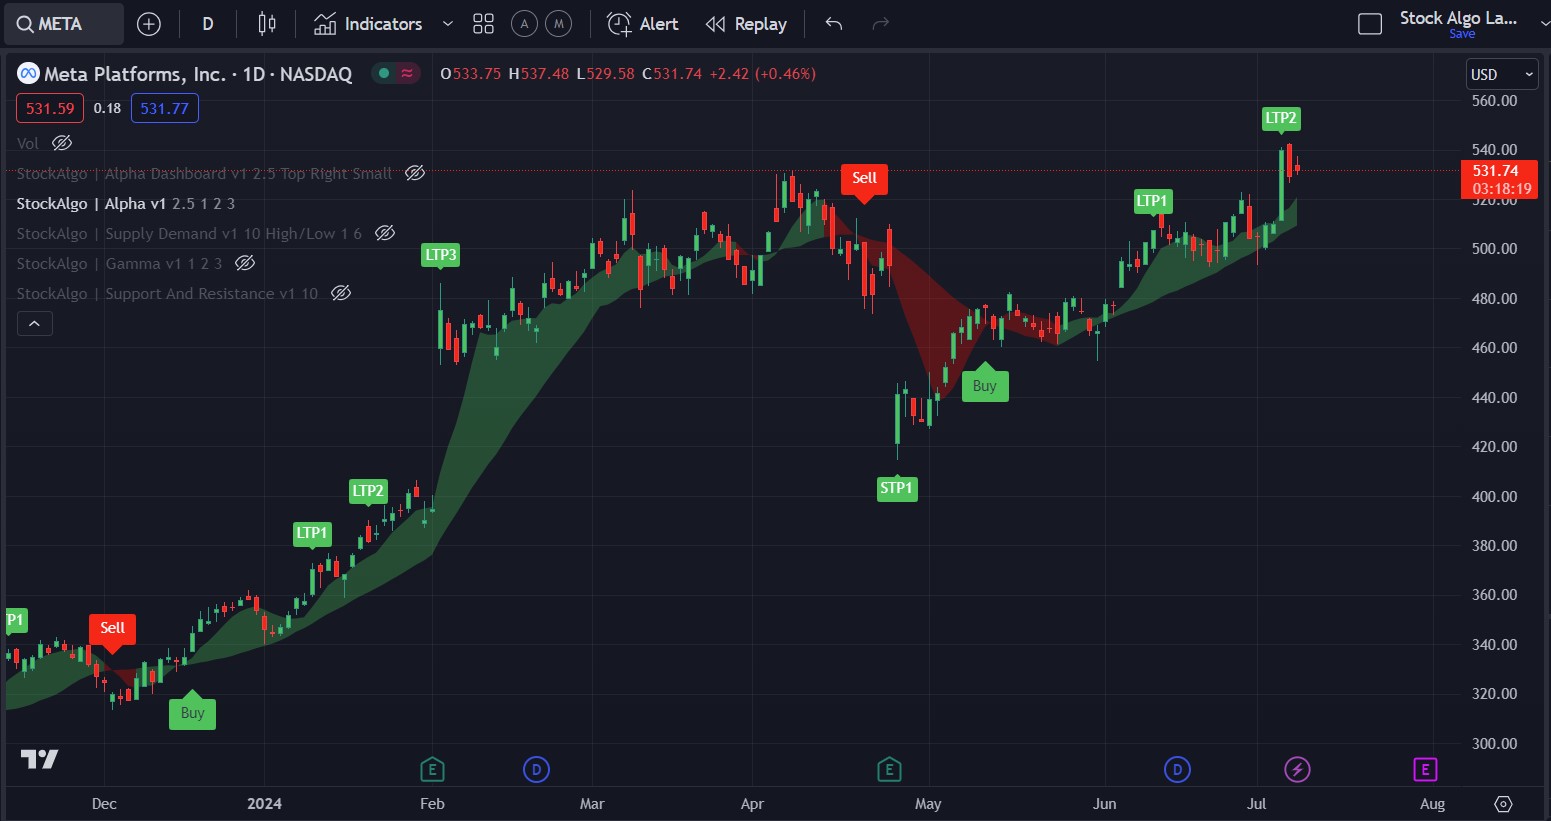The width and height of the screenshot is (1551, 821).
Task: Undo last chart action
Action: tap(834, 24)
